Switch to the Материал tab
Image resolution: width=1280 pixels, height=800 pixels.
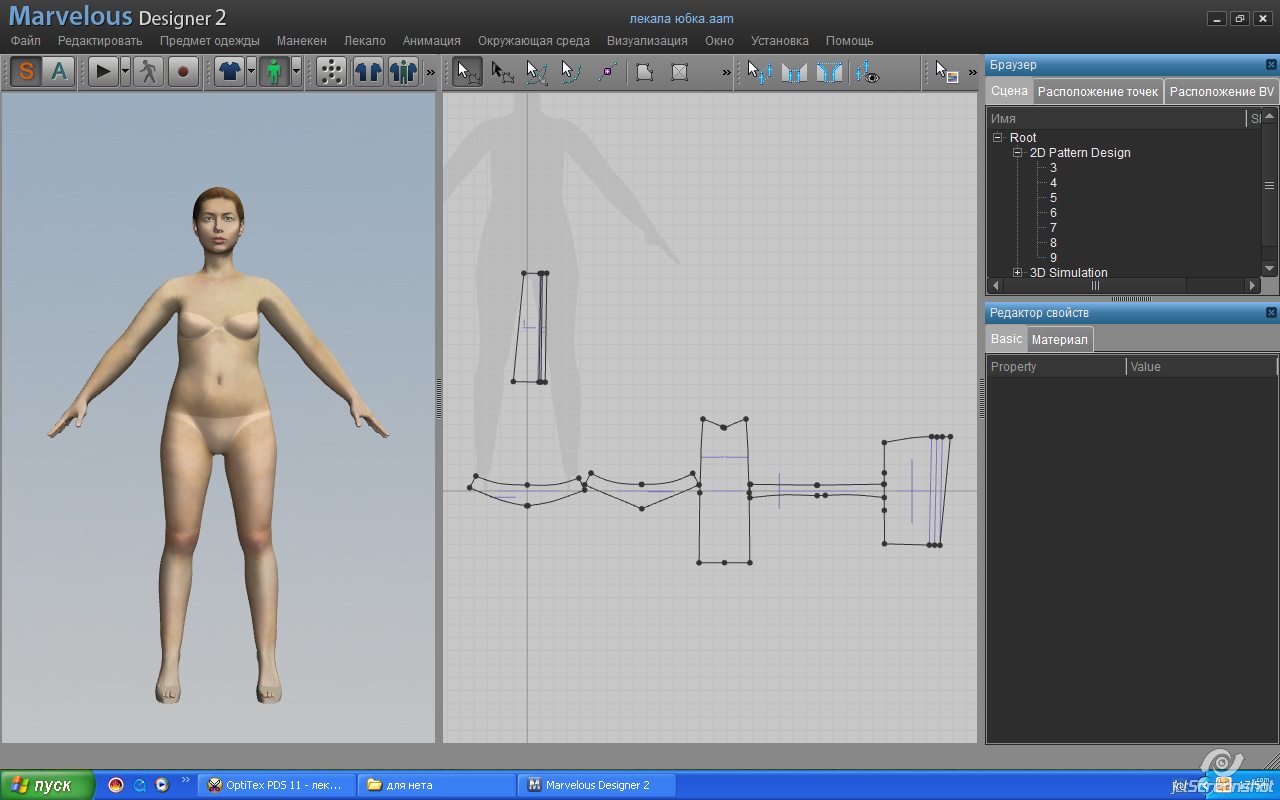1059,340
